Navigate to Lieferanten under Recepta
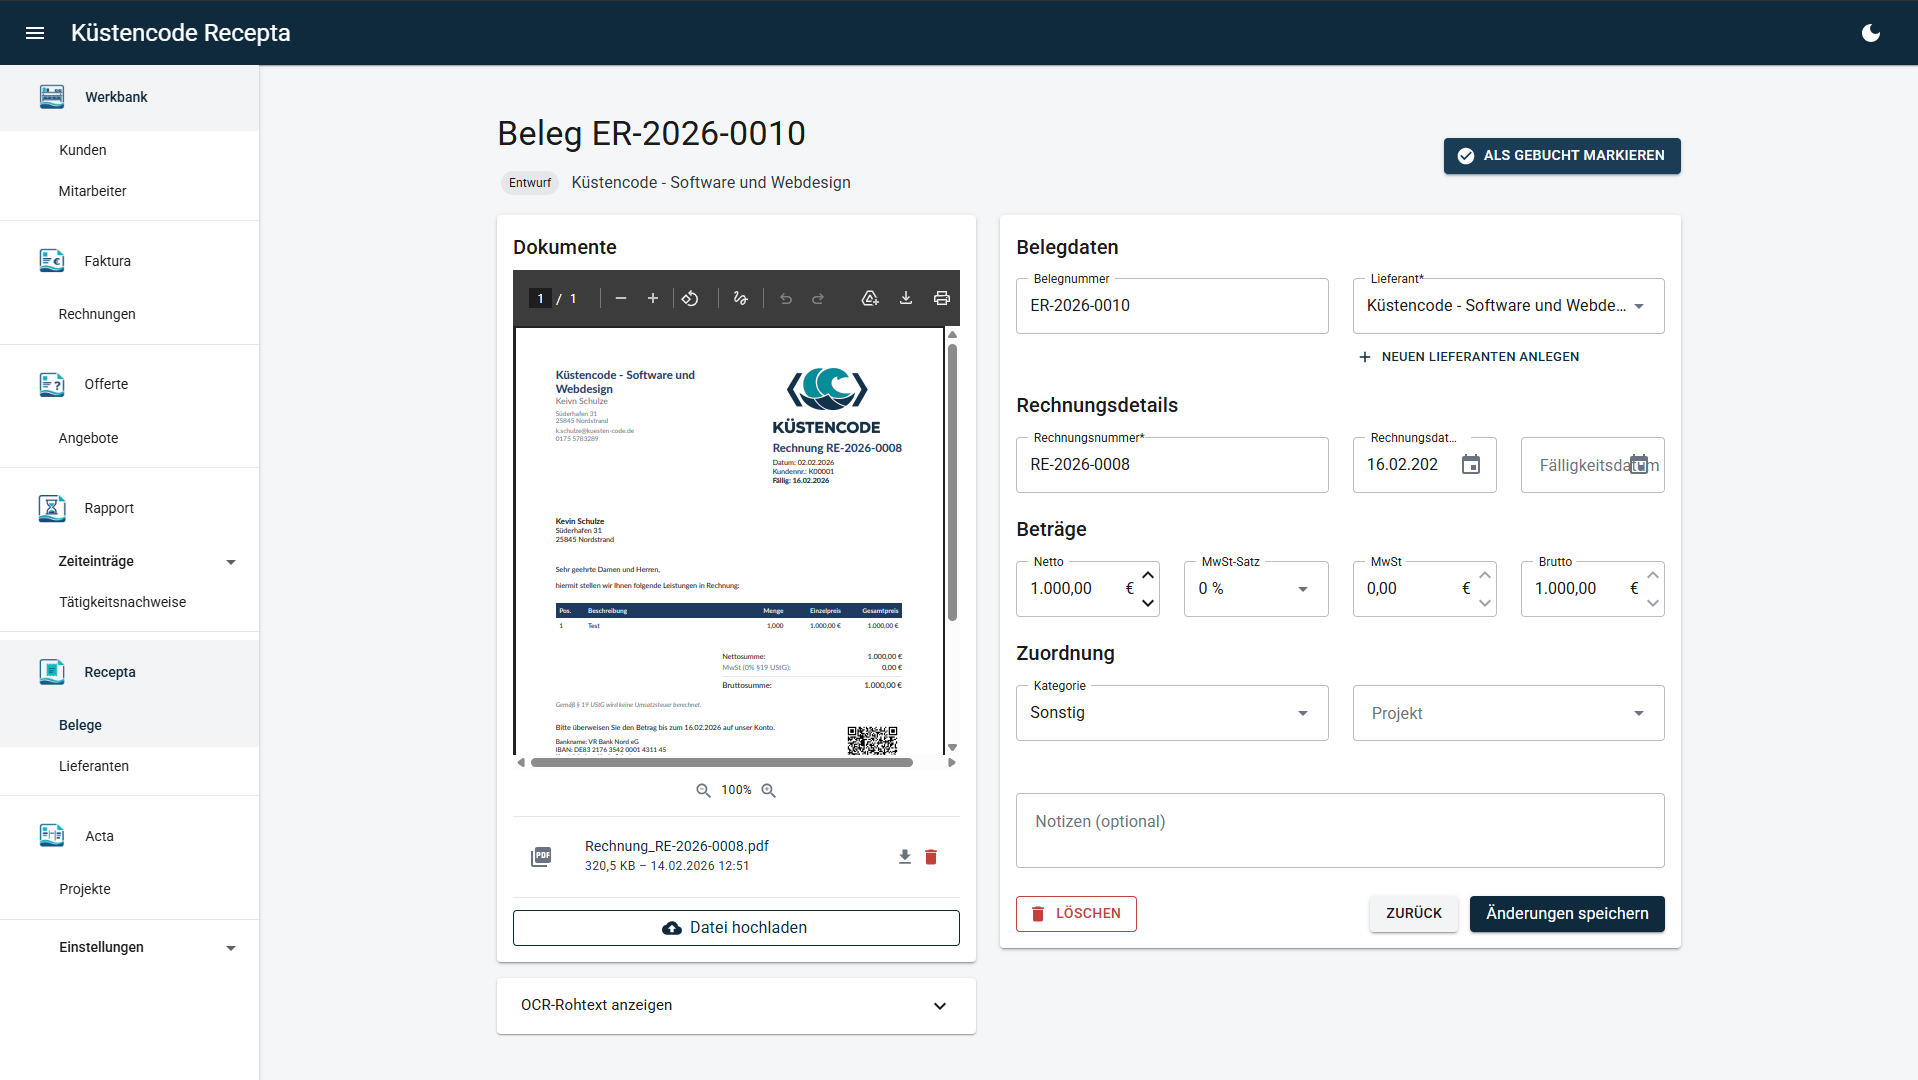Image resolution: width=1918 pixels, height=1080 pixels. [93, 765]
